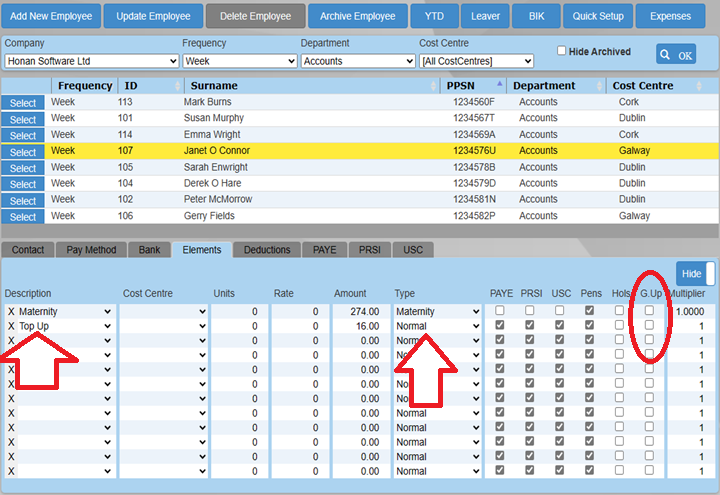
Task: Click the Hide button in elements panel
Action: 690,274
